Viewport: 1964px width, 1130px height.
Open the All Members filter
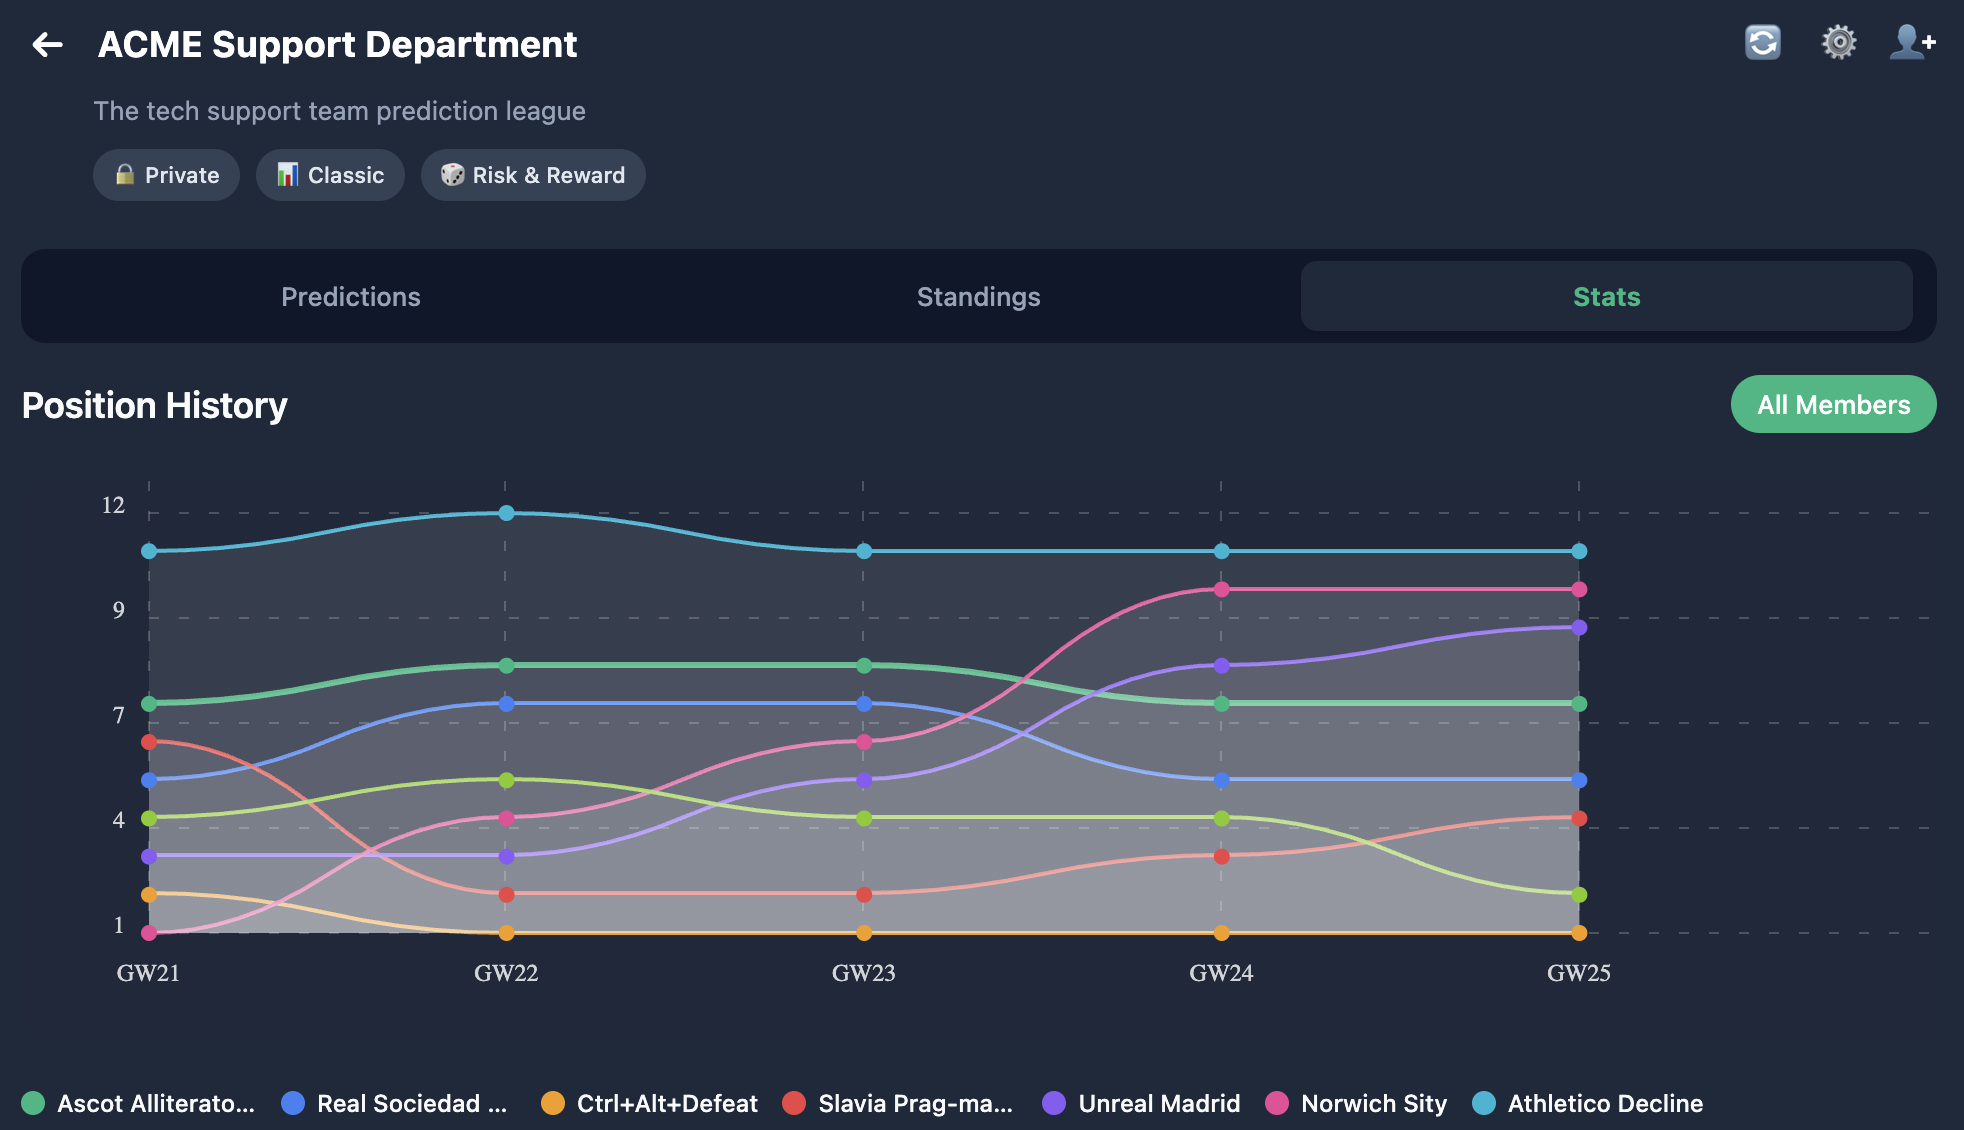[1833, 404]
